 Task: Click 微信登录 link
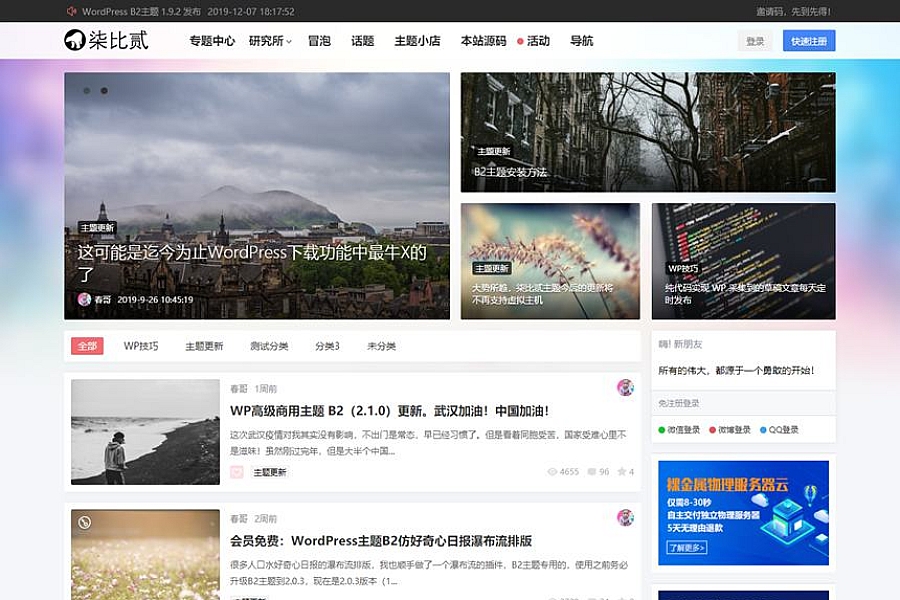point(683,429)
